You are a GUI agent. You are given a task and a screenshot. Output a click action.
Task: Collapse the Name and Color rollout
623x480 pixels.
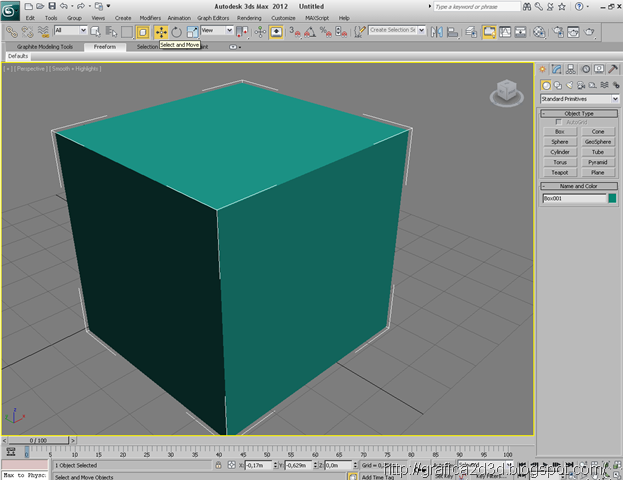click(579, 186)
